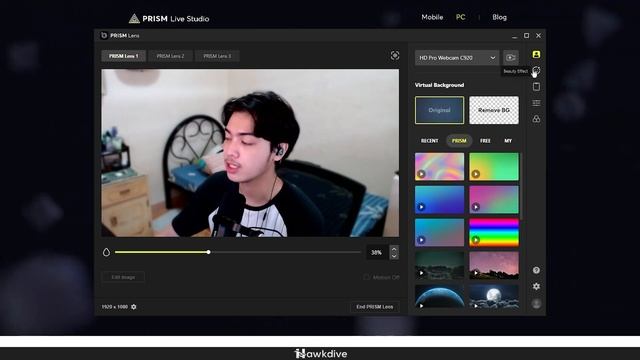Open the frame panel icon in sidebar
Screen dimensions: 640x360
[536, 87]
